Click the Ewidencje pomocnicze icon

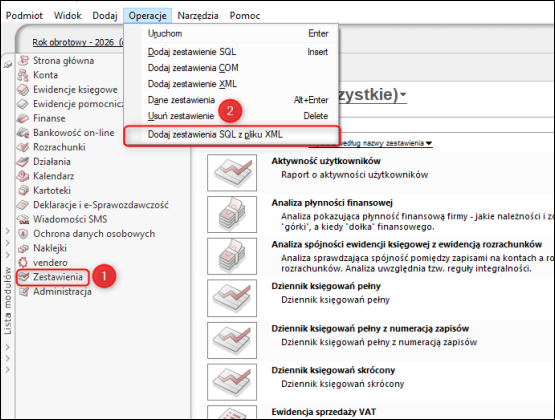click(23, 104)
